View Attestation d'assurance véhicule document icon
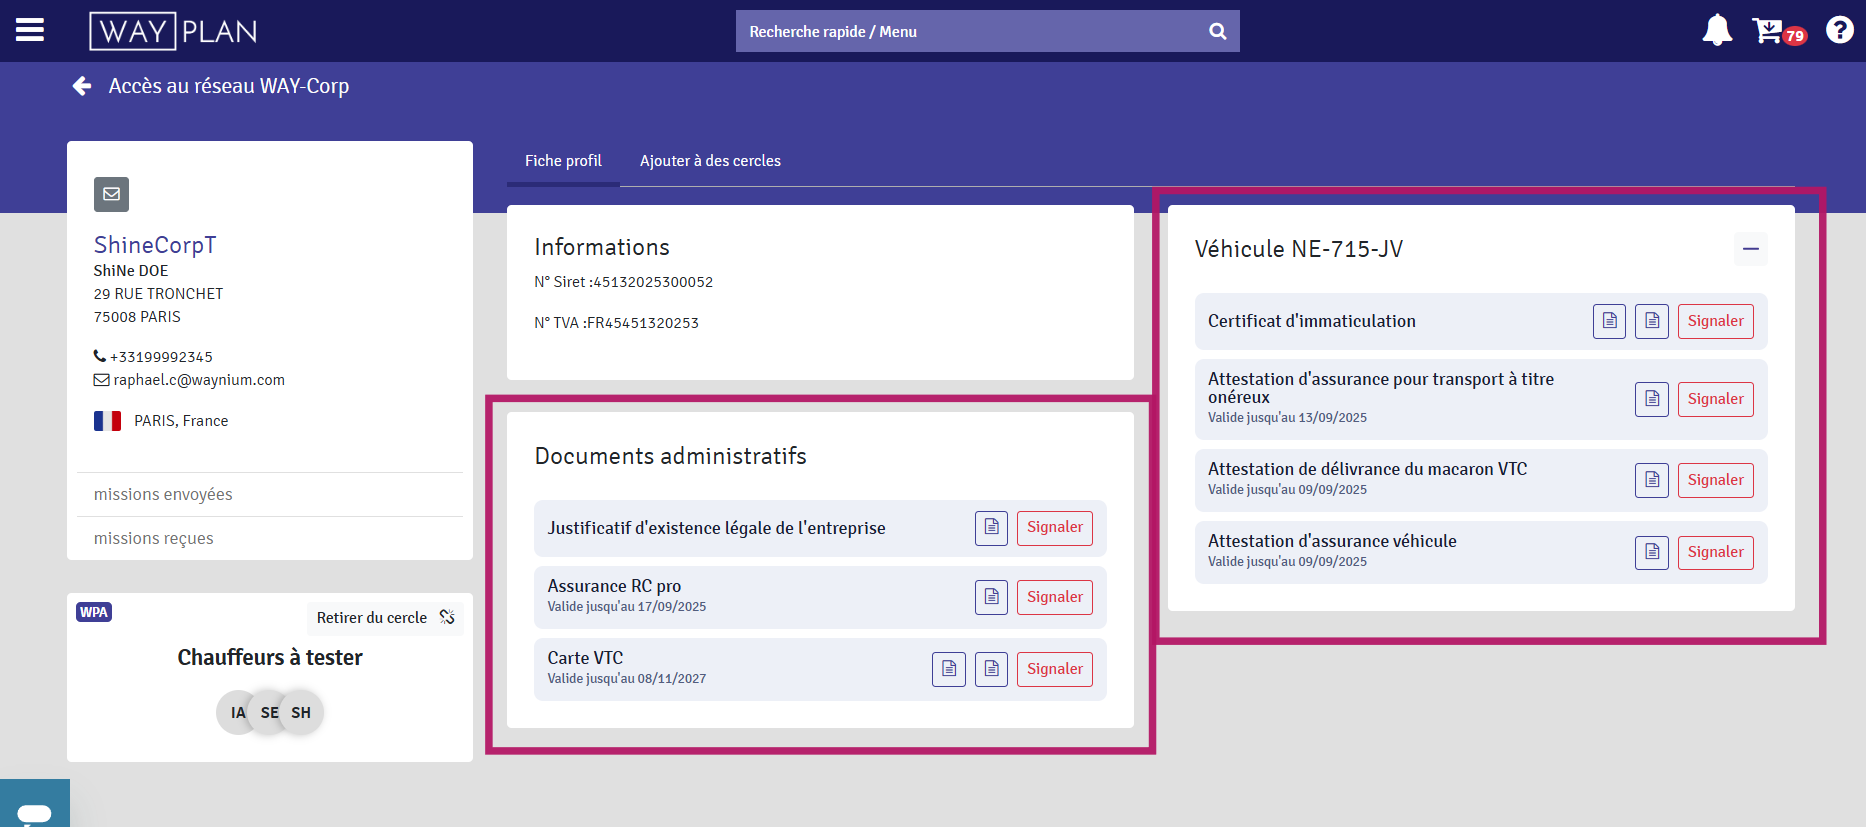 pyautogui.click(x=1651, y=552)
